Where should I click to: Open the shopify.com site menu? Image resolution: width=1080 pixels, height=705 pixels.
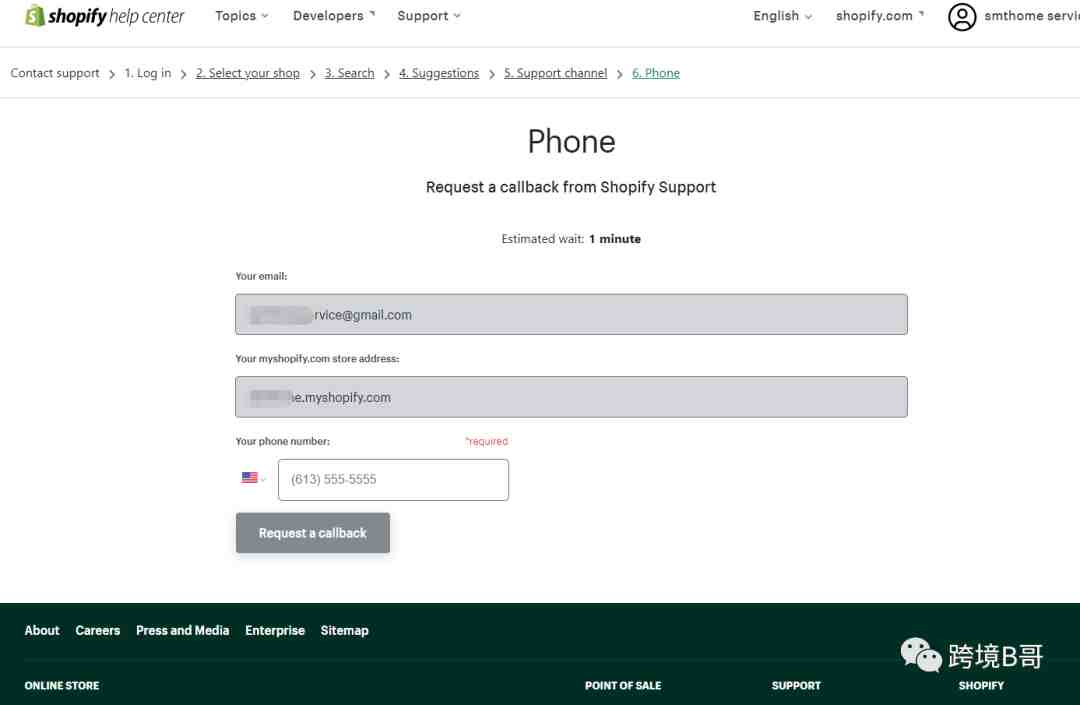pyautogui.click(x=880, y=16)
